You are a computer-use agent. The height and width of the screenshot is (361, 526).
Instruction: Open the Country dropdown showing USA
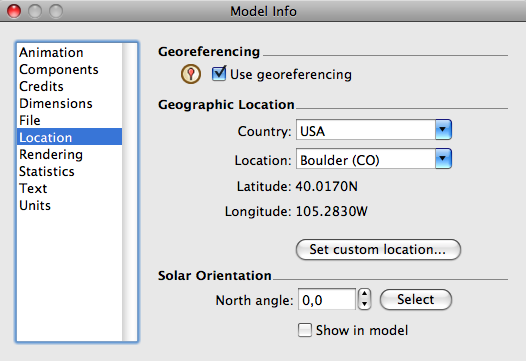[374, 130]
